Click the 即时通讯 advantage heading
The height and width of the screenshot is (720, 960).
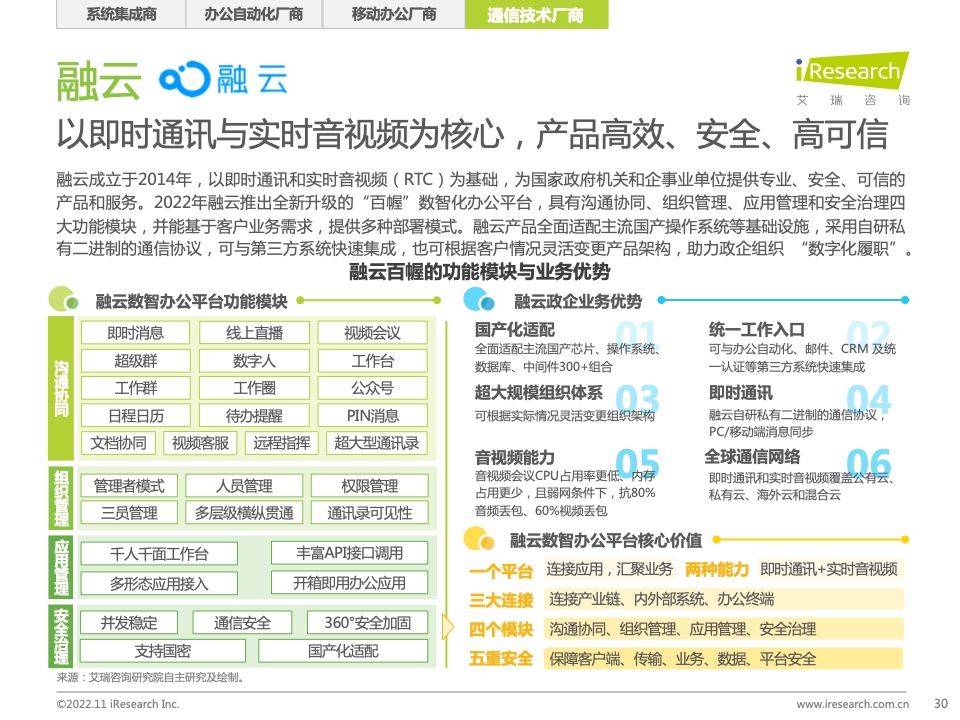coord(740,392)
